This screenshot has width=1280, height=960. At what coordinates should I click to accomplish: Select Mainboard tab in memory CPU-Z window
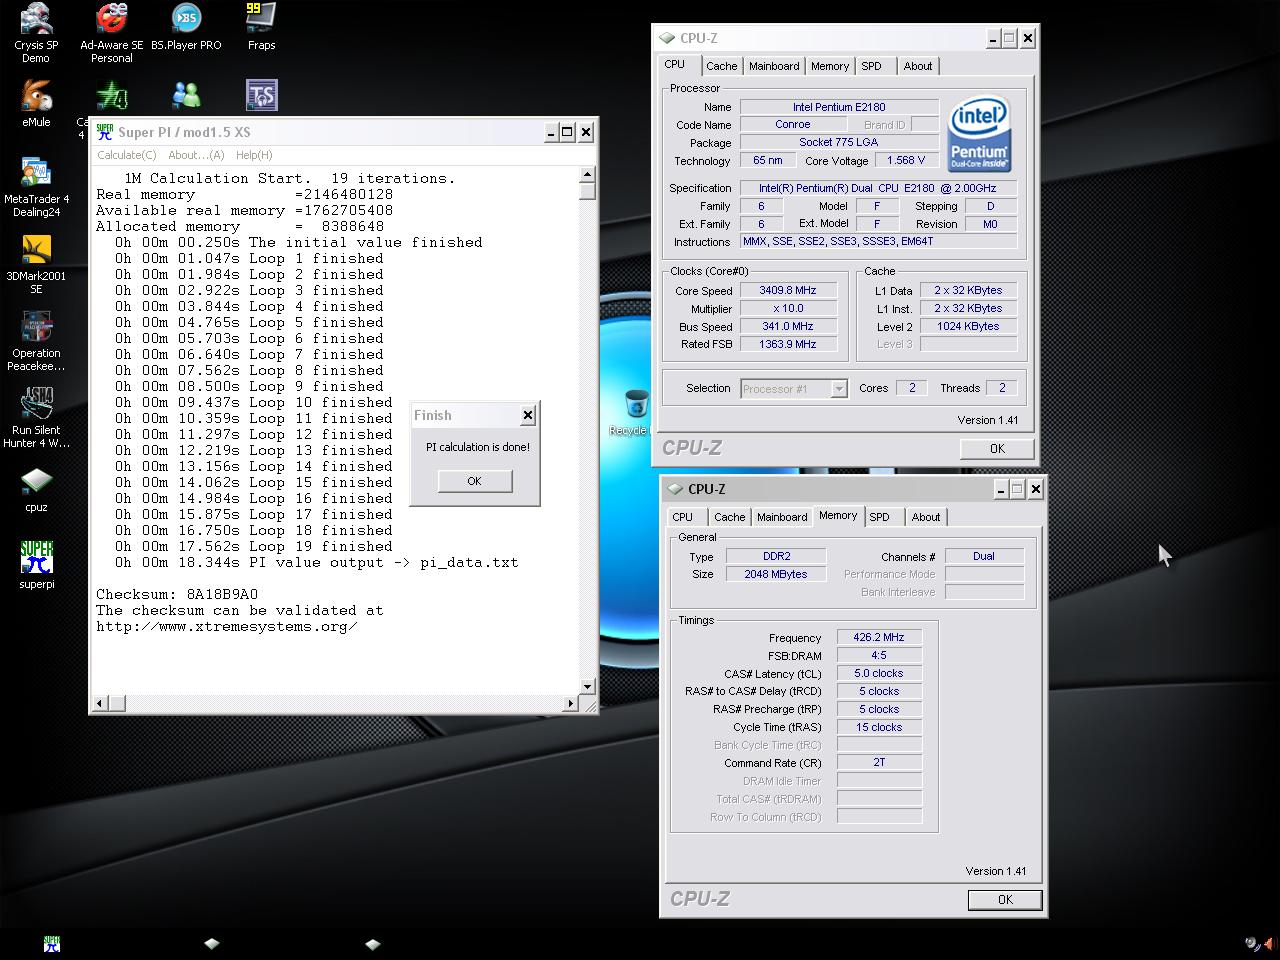[x=782, y=517]
